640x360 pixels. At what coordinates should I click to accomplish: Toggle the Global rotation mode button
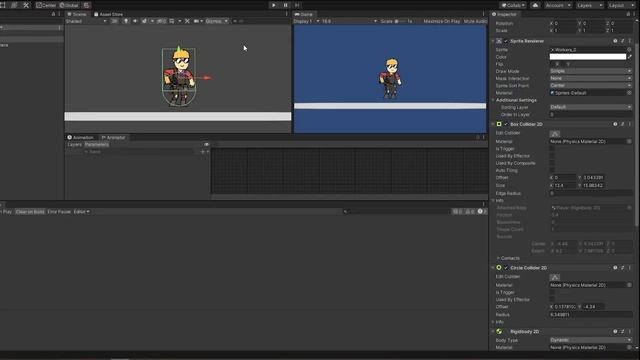[69, 5]
